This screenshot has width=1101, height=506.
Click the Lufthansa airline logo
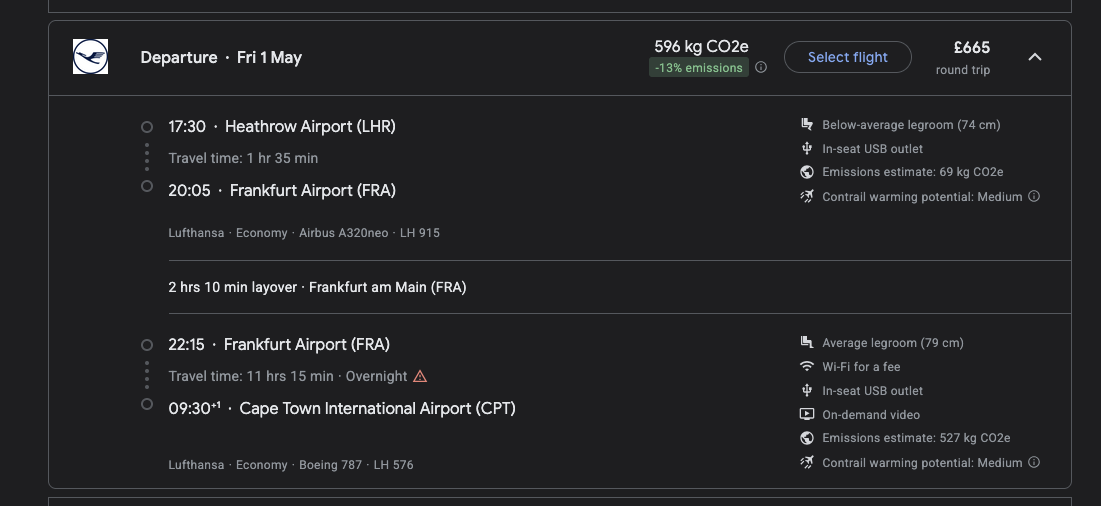click(x=90, y=57)
